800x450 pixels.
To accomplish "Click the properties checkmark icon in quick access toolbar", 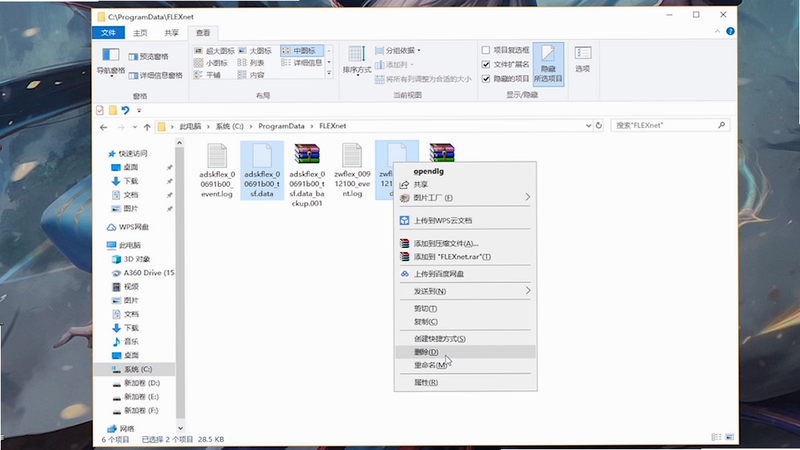I will [100, 110].
